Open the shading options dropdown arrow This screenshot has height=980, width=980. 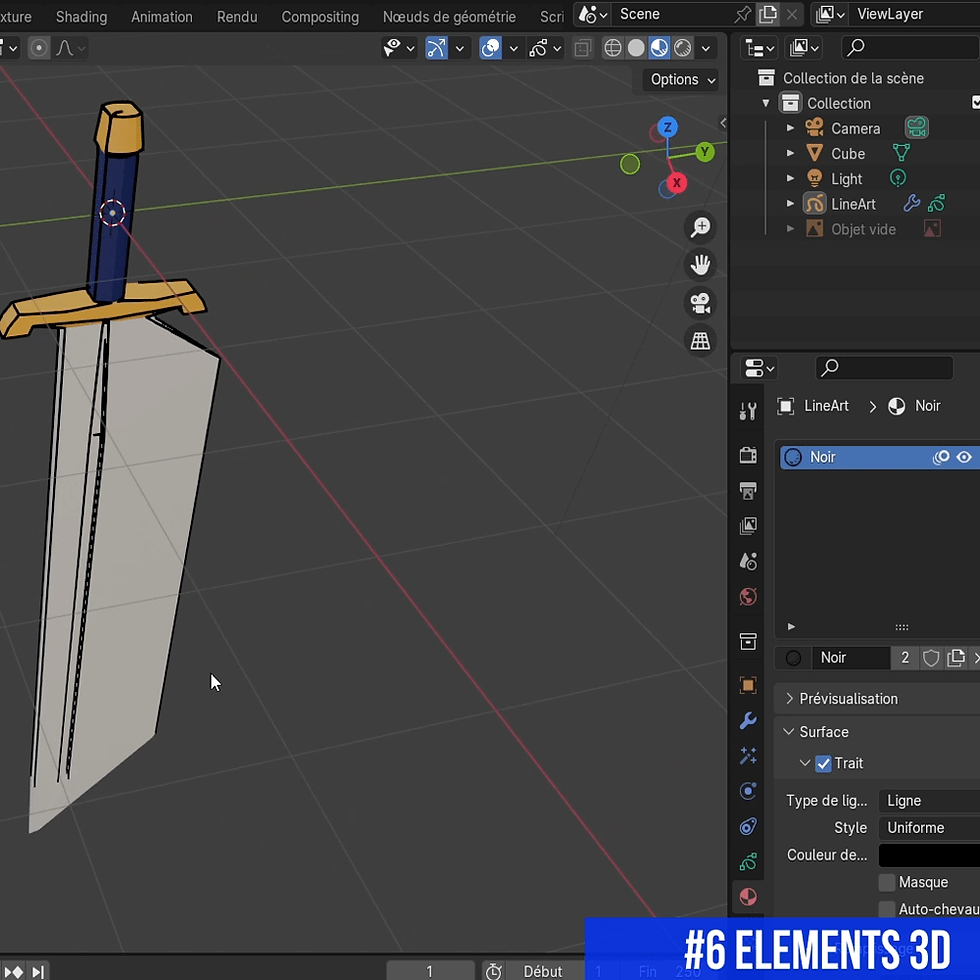[706, 48]
